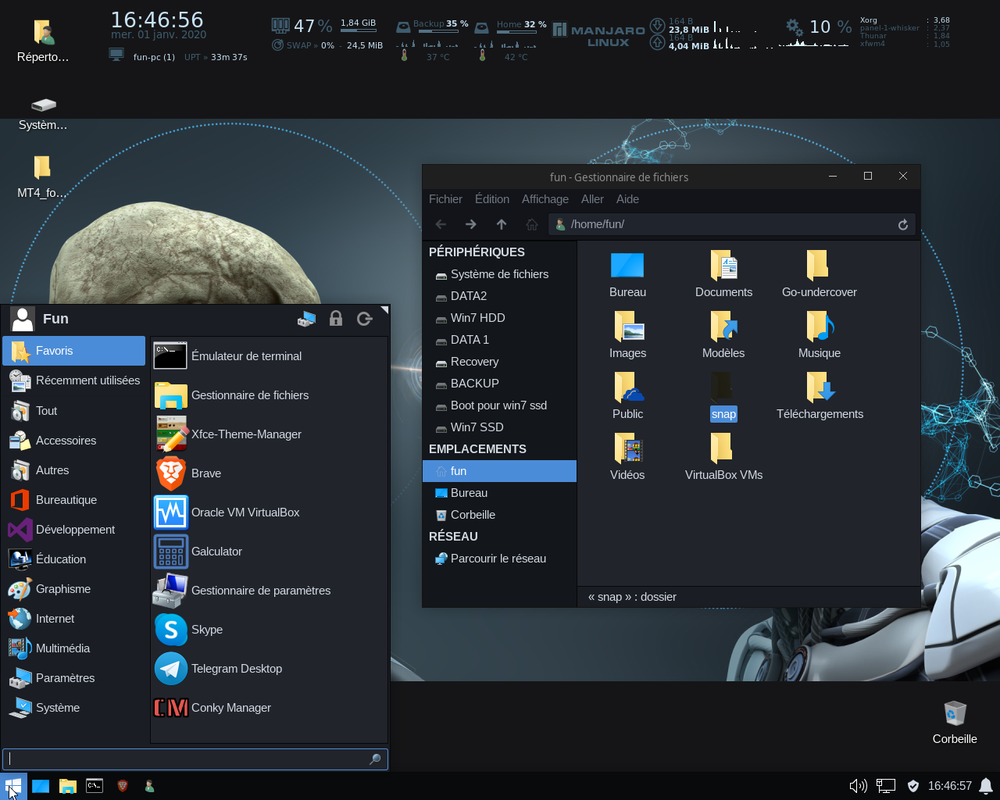This screenshot has width=1000, height=800.
Task: Click the logout icon next to lock
Action: [365, 318]
